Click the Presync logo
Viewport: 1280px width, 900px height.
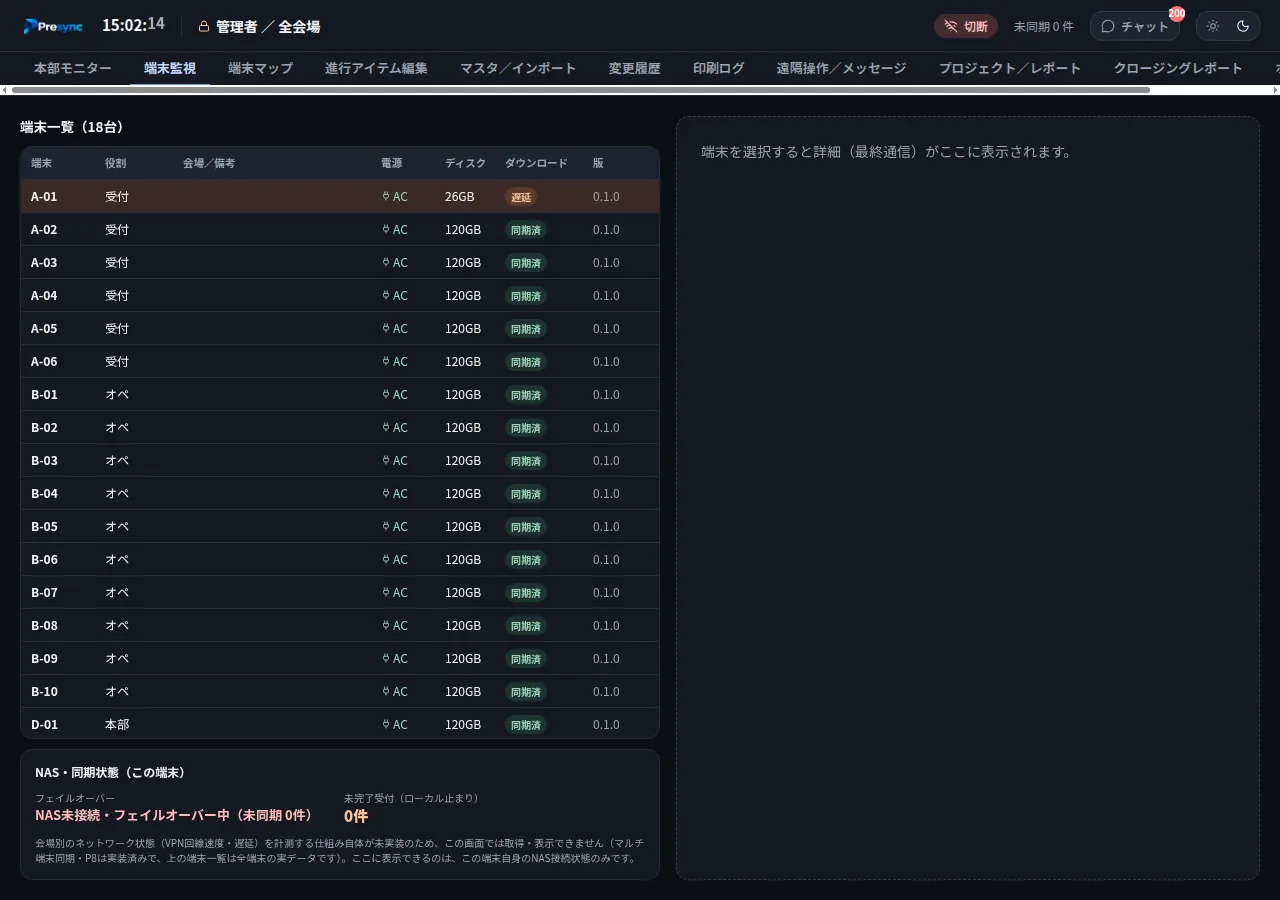[54, 26]
